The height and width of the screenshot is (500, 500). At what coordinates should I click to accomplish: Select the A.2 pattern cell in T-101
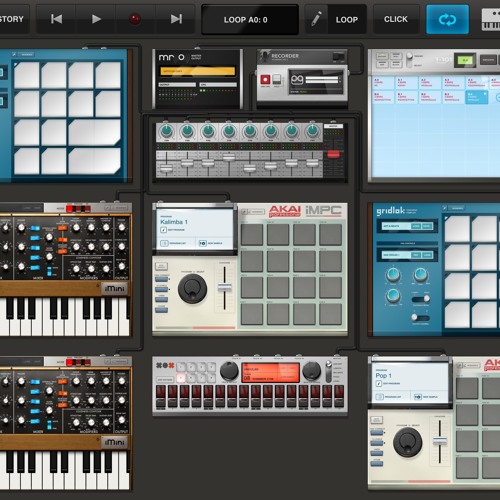(429, 83)
